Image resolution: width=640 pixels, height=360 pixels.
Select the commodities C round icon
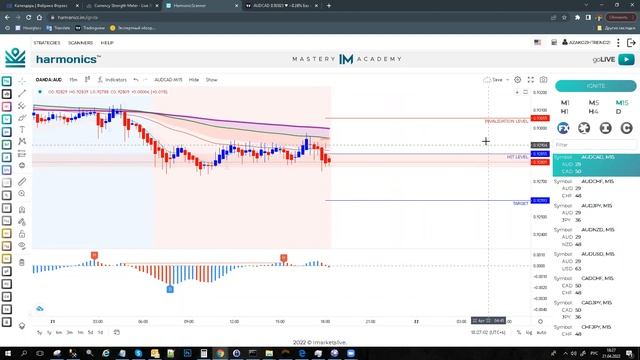[x=627, y=128]
